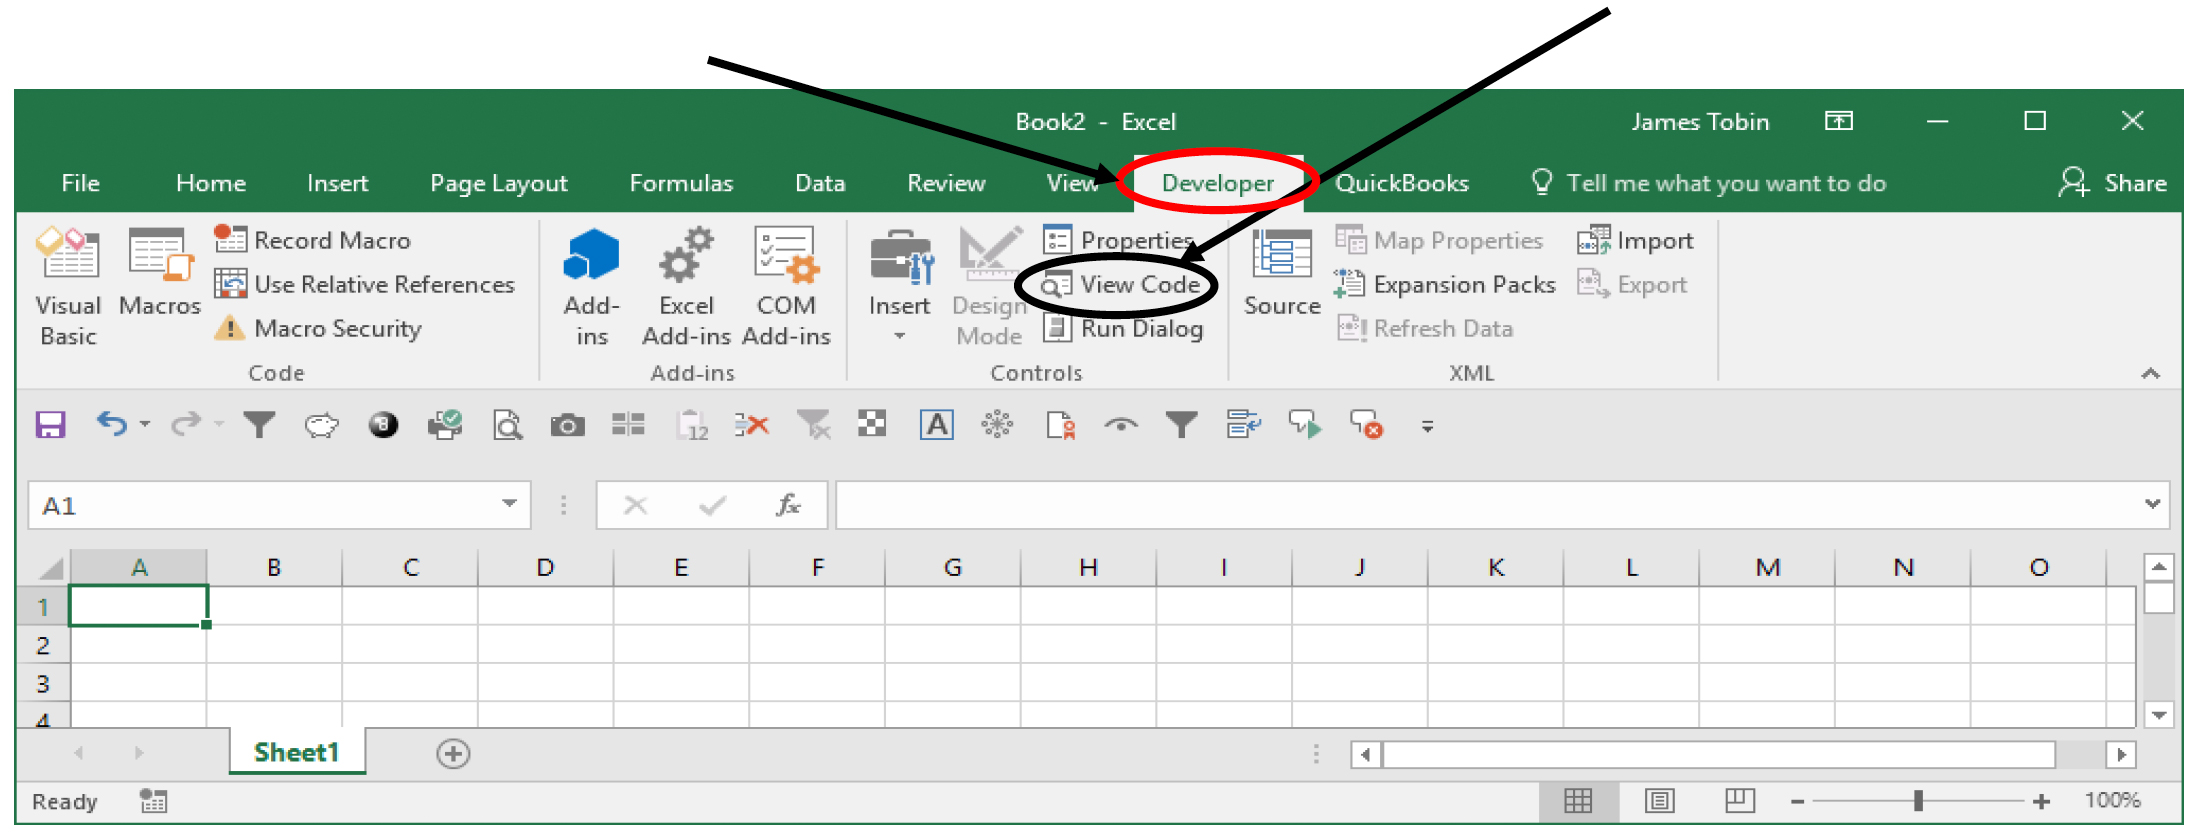The height and width of the screenshot is (839, 2195).
Task: Start Record Macro
Action: click(313, 240)
